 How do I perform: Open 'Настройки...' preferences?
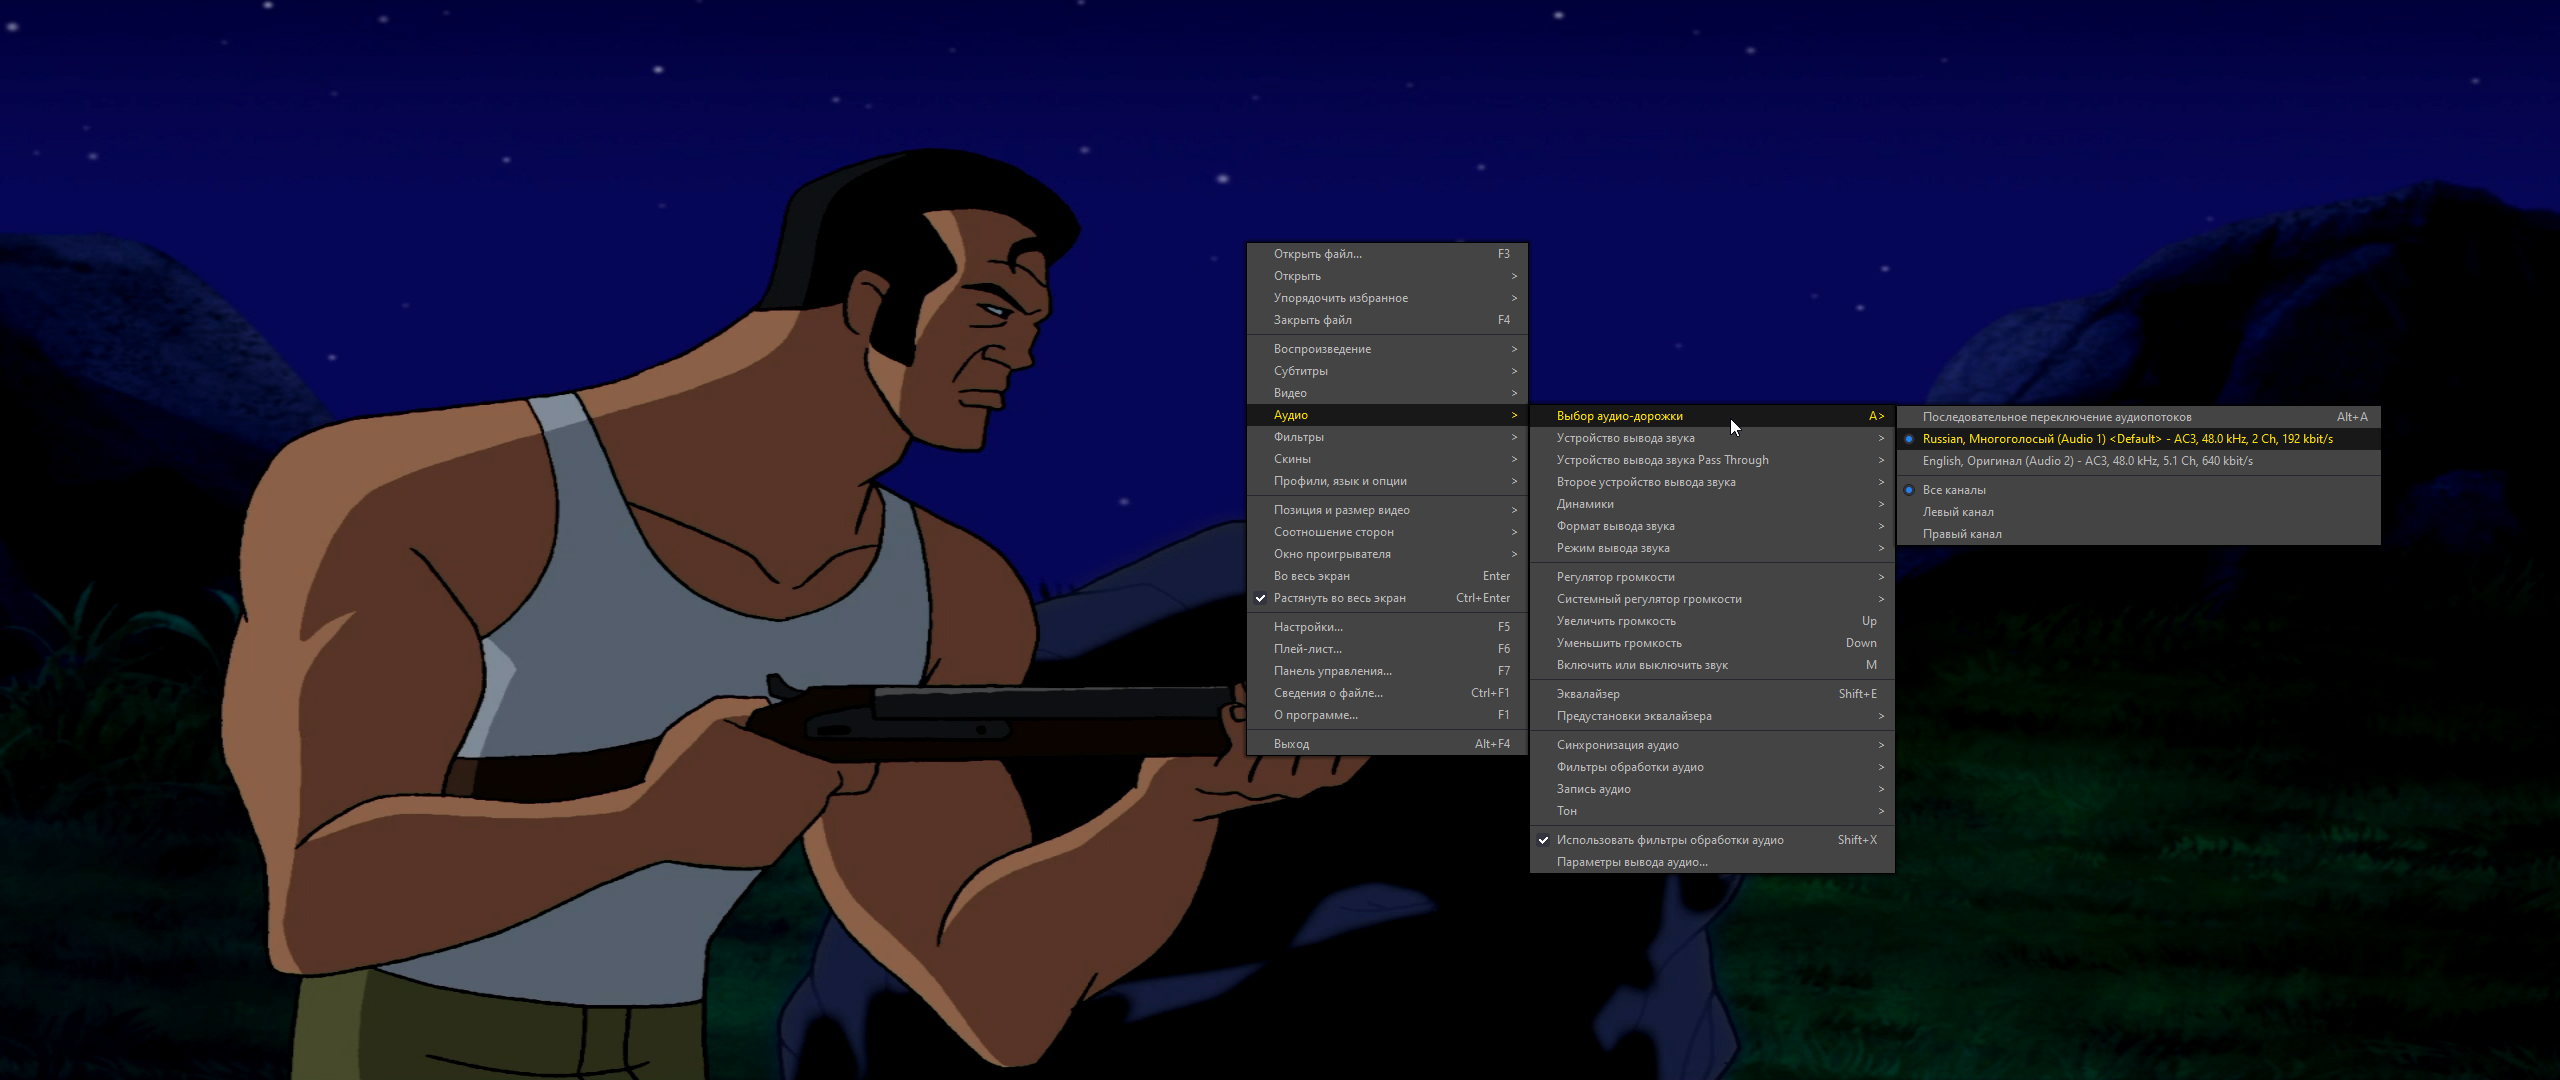click(x=1387, y=627)
